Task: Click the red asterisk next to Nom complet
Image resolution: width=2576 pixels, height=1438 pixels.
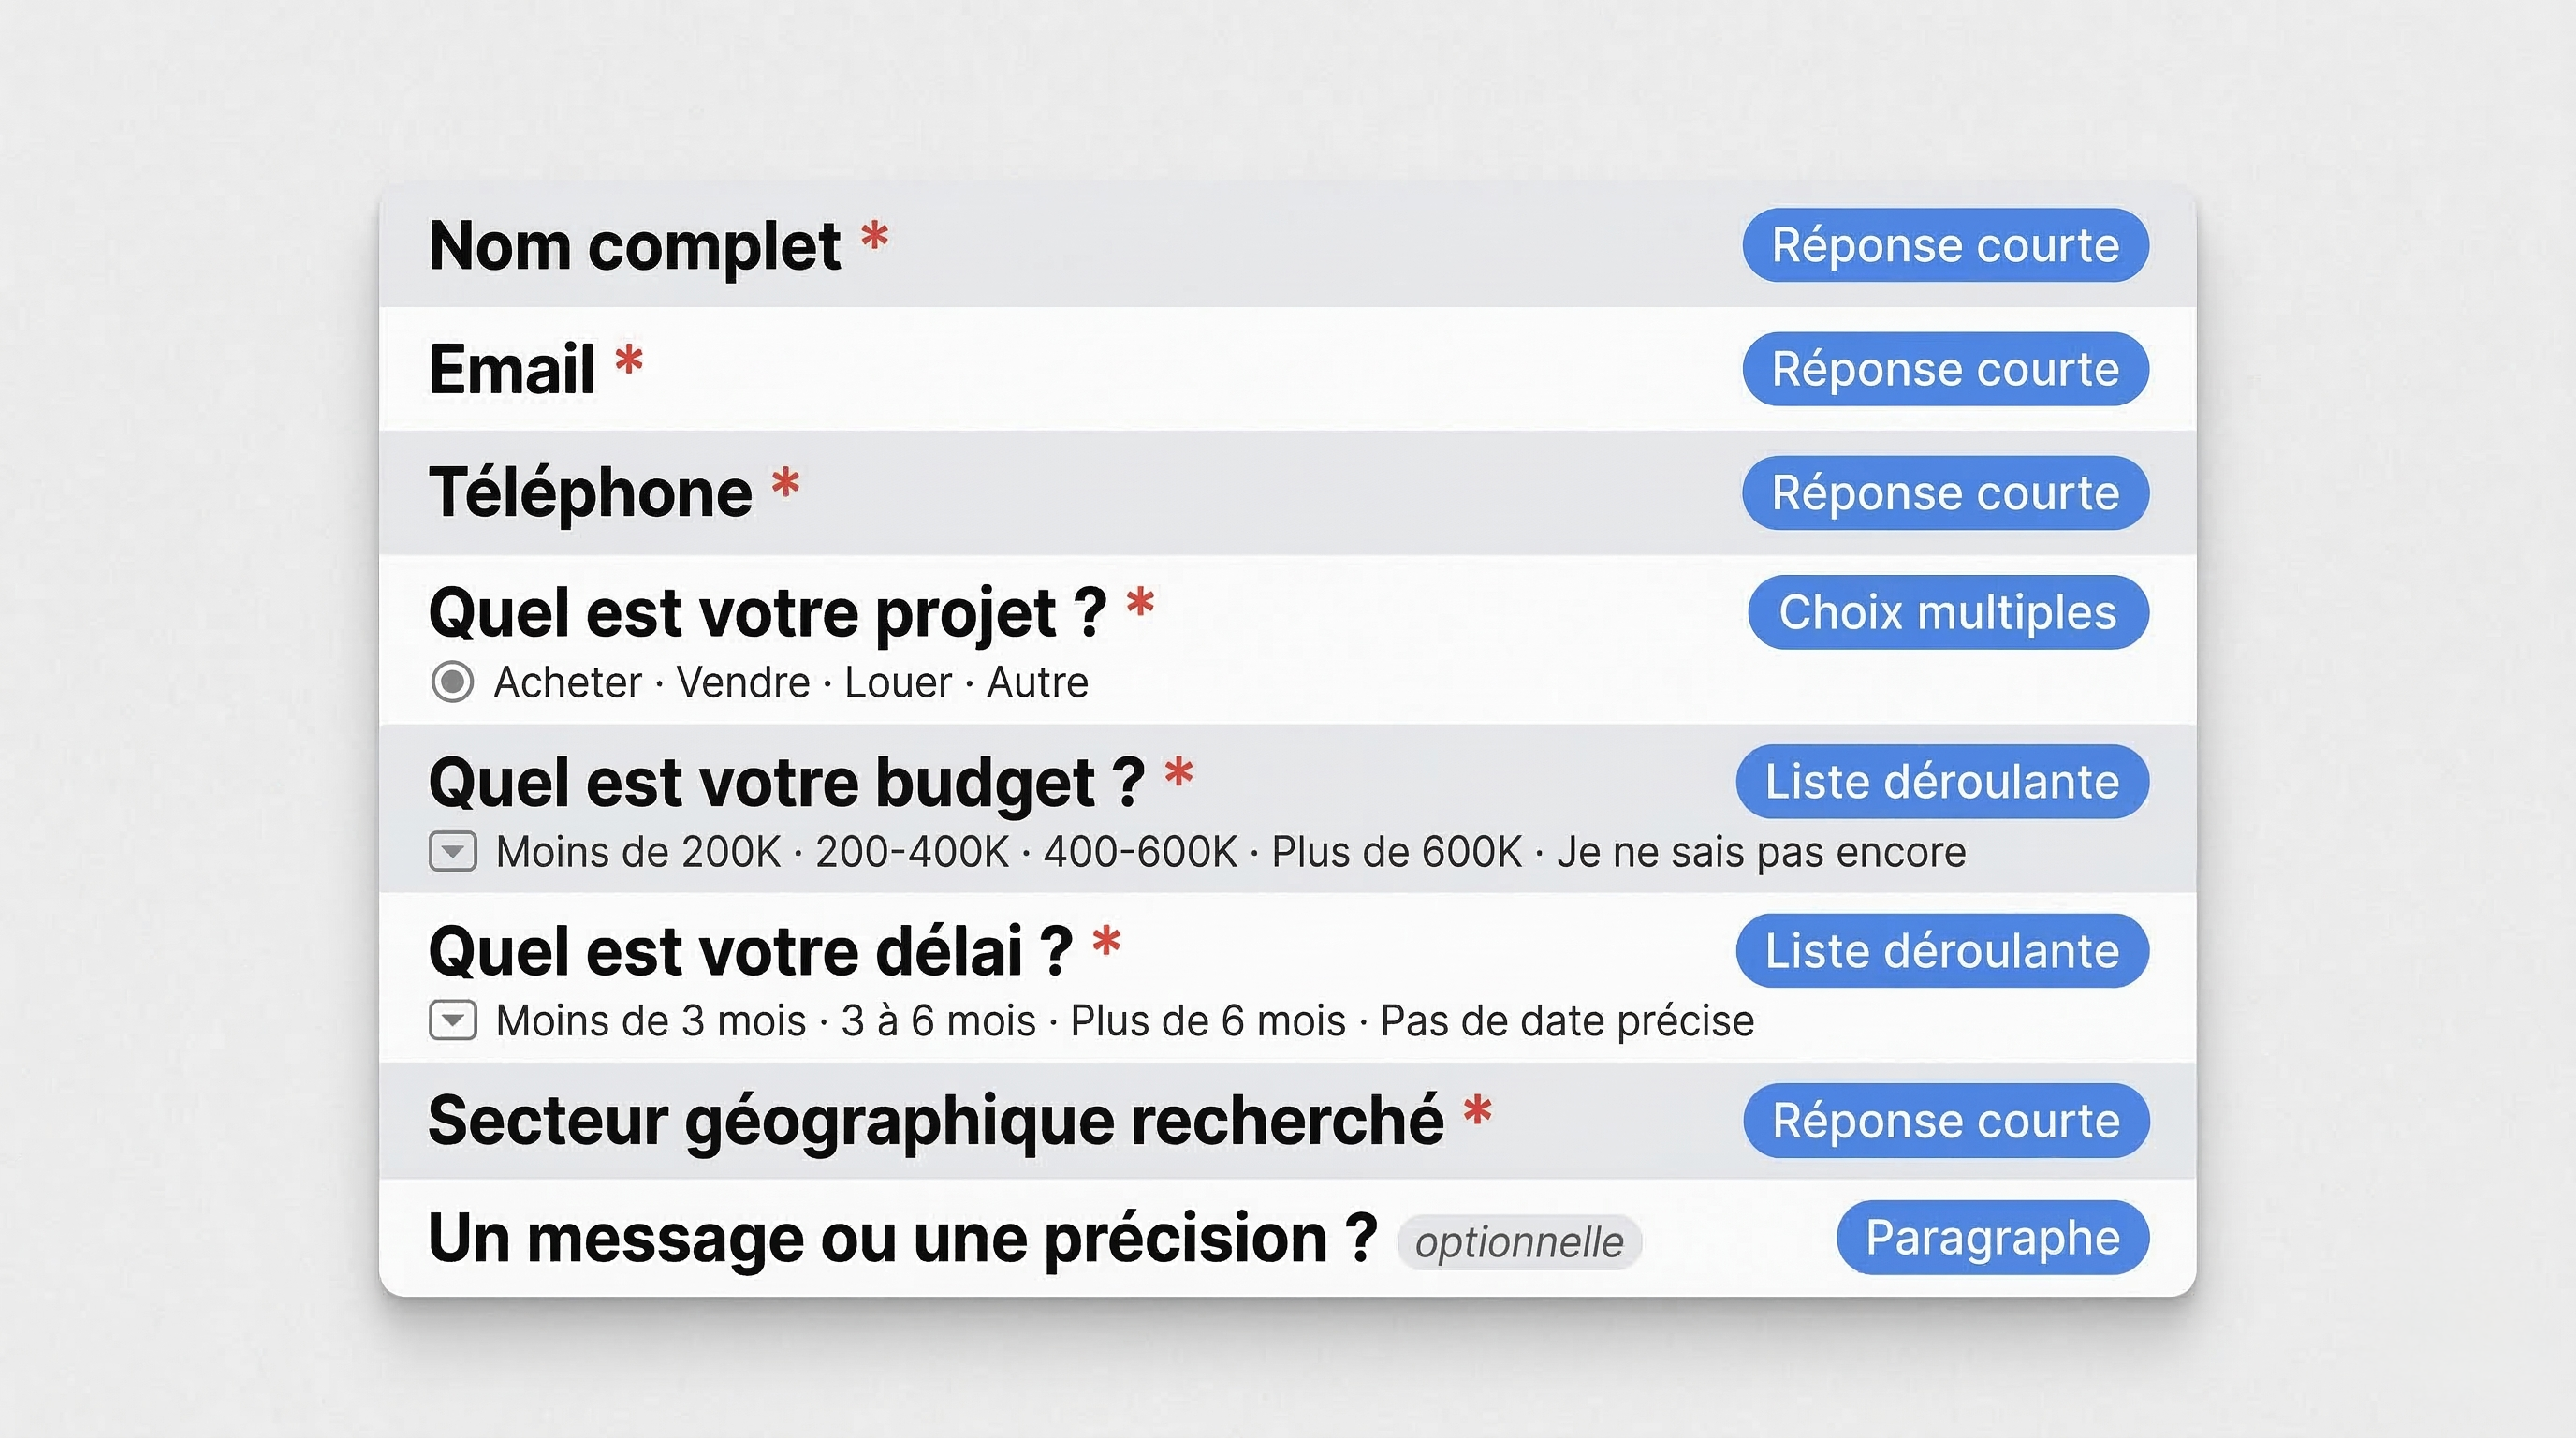Action: [875, 238]
